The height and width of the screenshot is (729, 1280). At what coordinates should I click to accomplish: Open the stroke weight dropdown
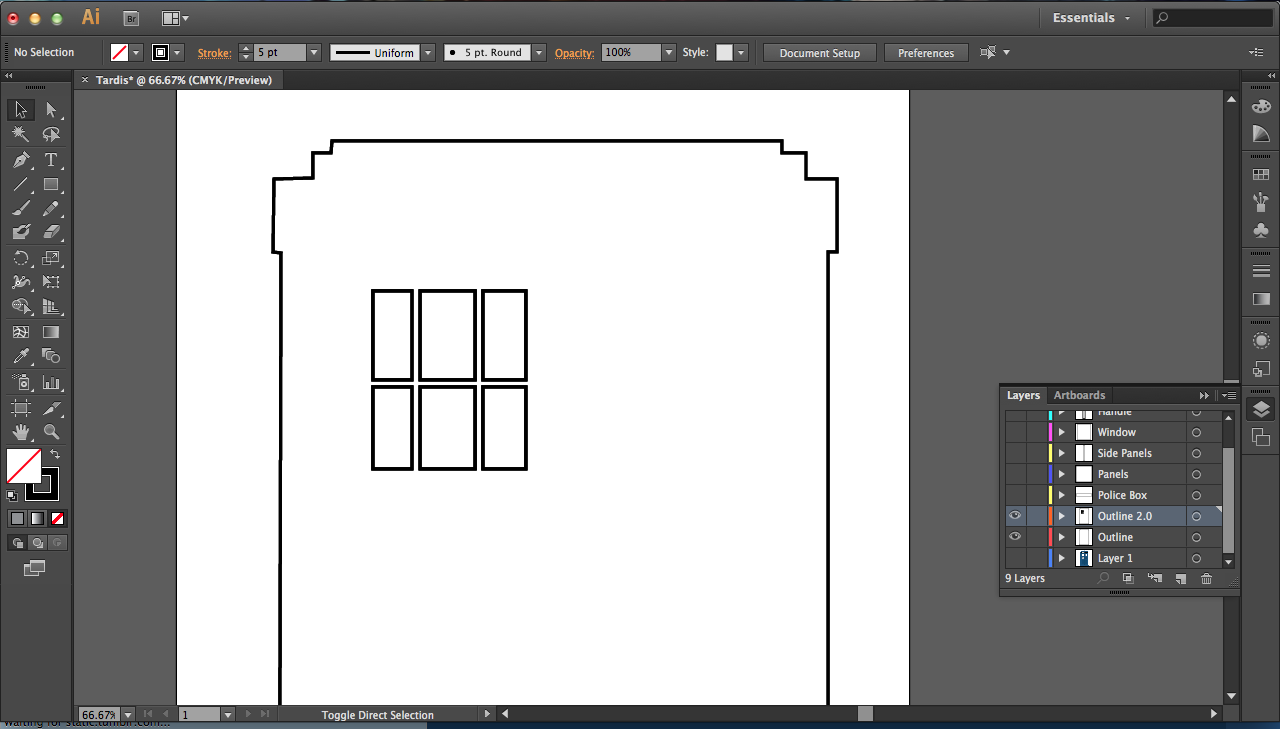314,53
